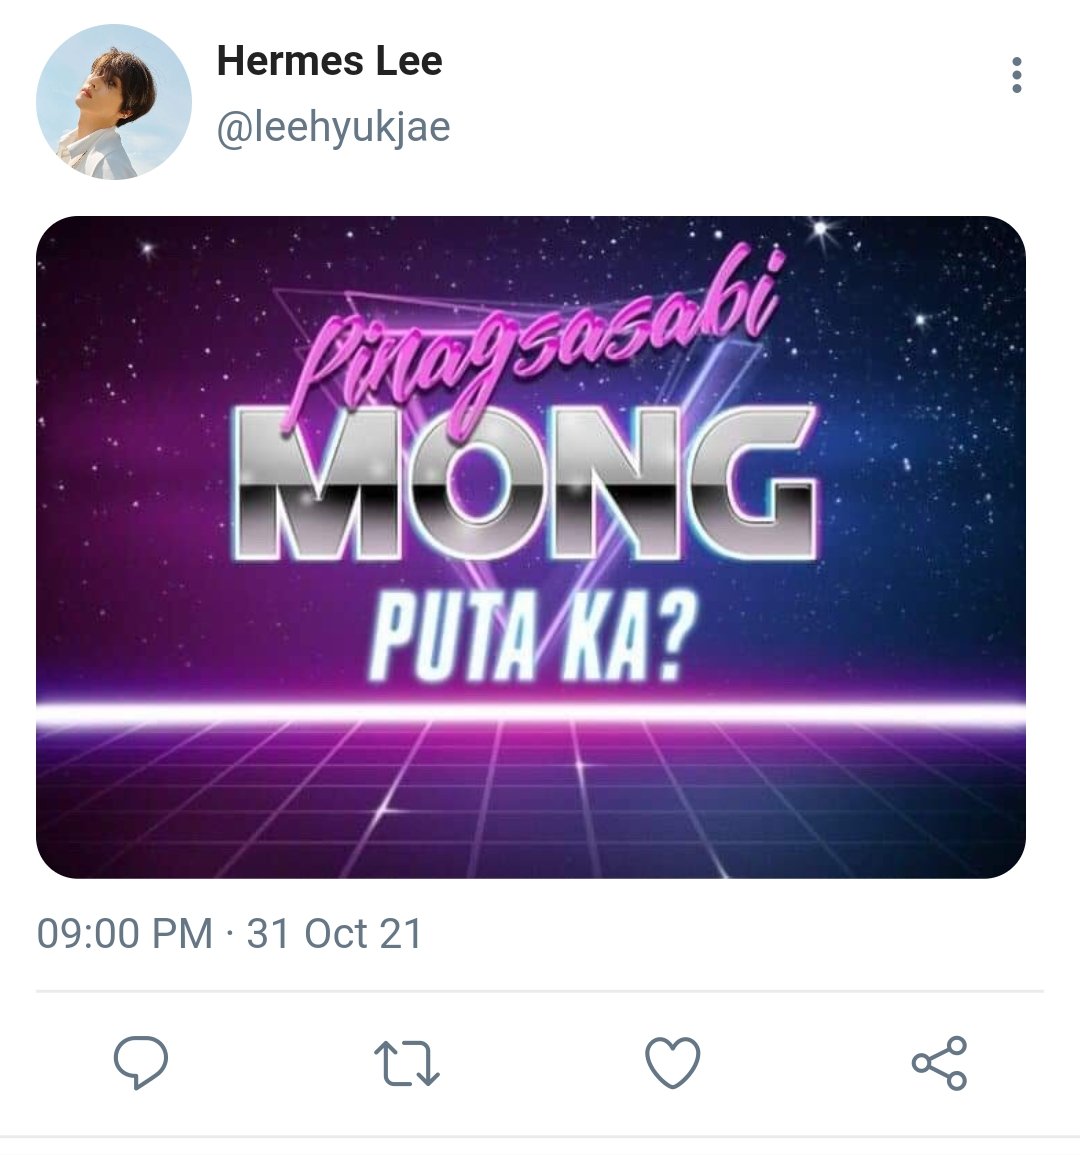This screenshot has width=1080, height=1155.
Task: Open the three-dot more options menu
Action: pos(1017,75)
